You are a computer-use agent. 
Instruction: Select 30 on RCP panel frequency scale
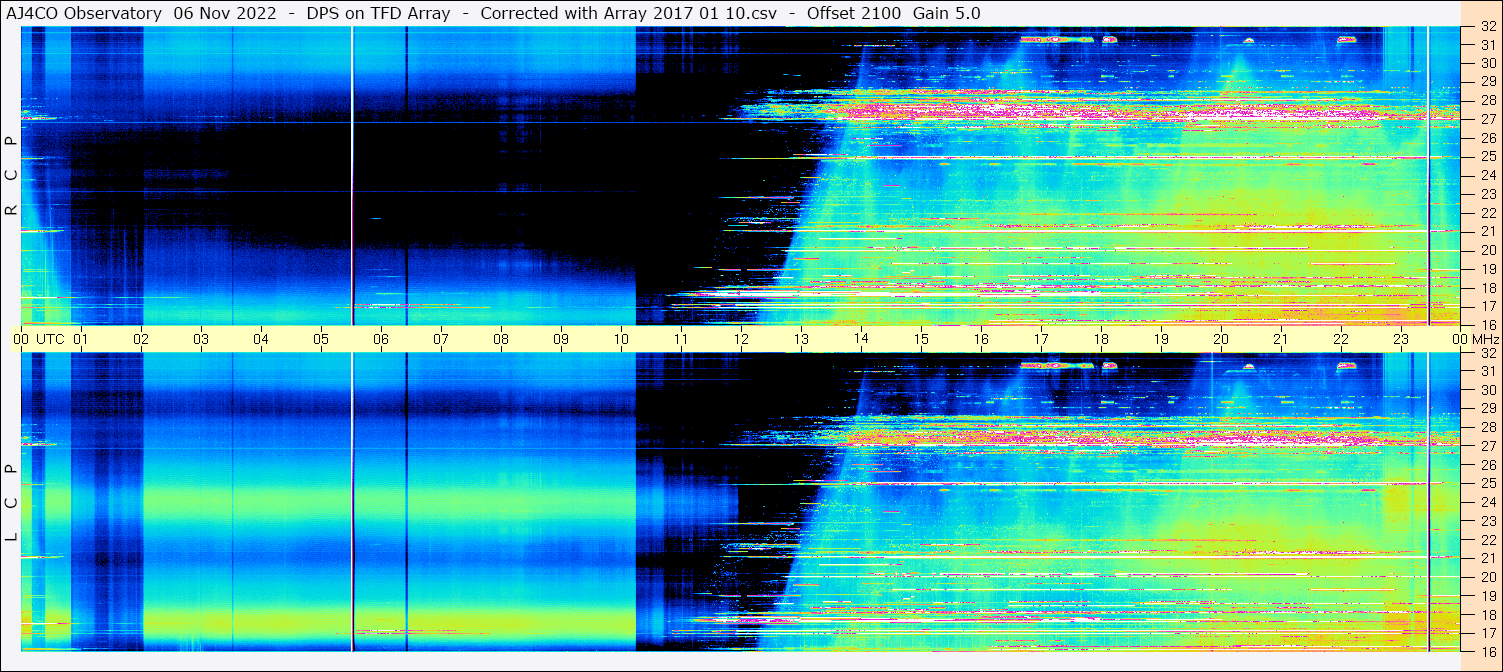click(1487, 63)
